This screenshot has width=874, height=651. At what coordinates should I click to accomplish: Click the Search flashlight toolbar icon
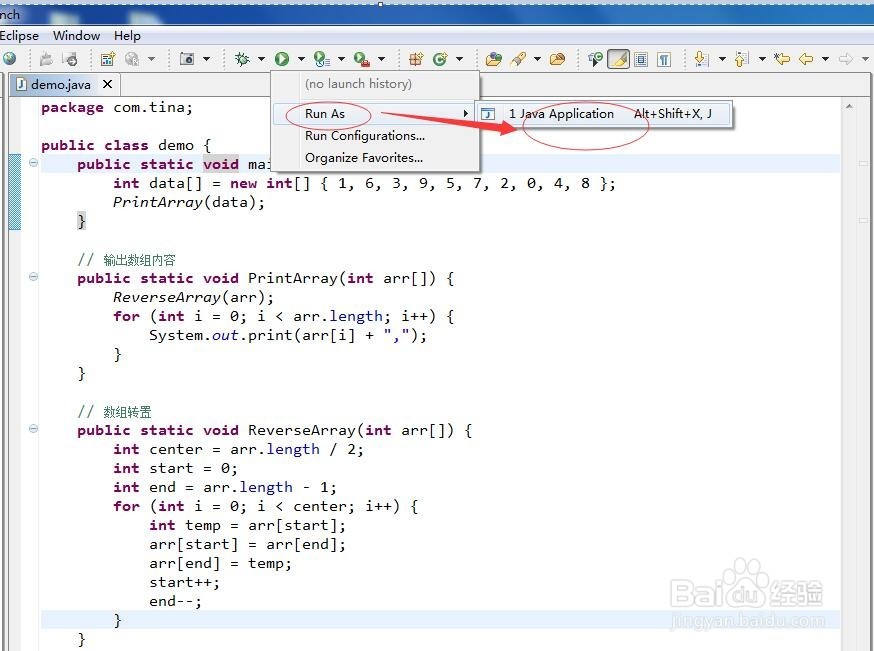tap(519, 59)
